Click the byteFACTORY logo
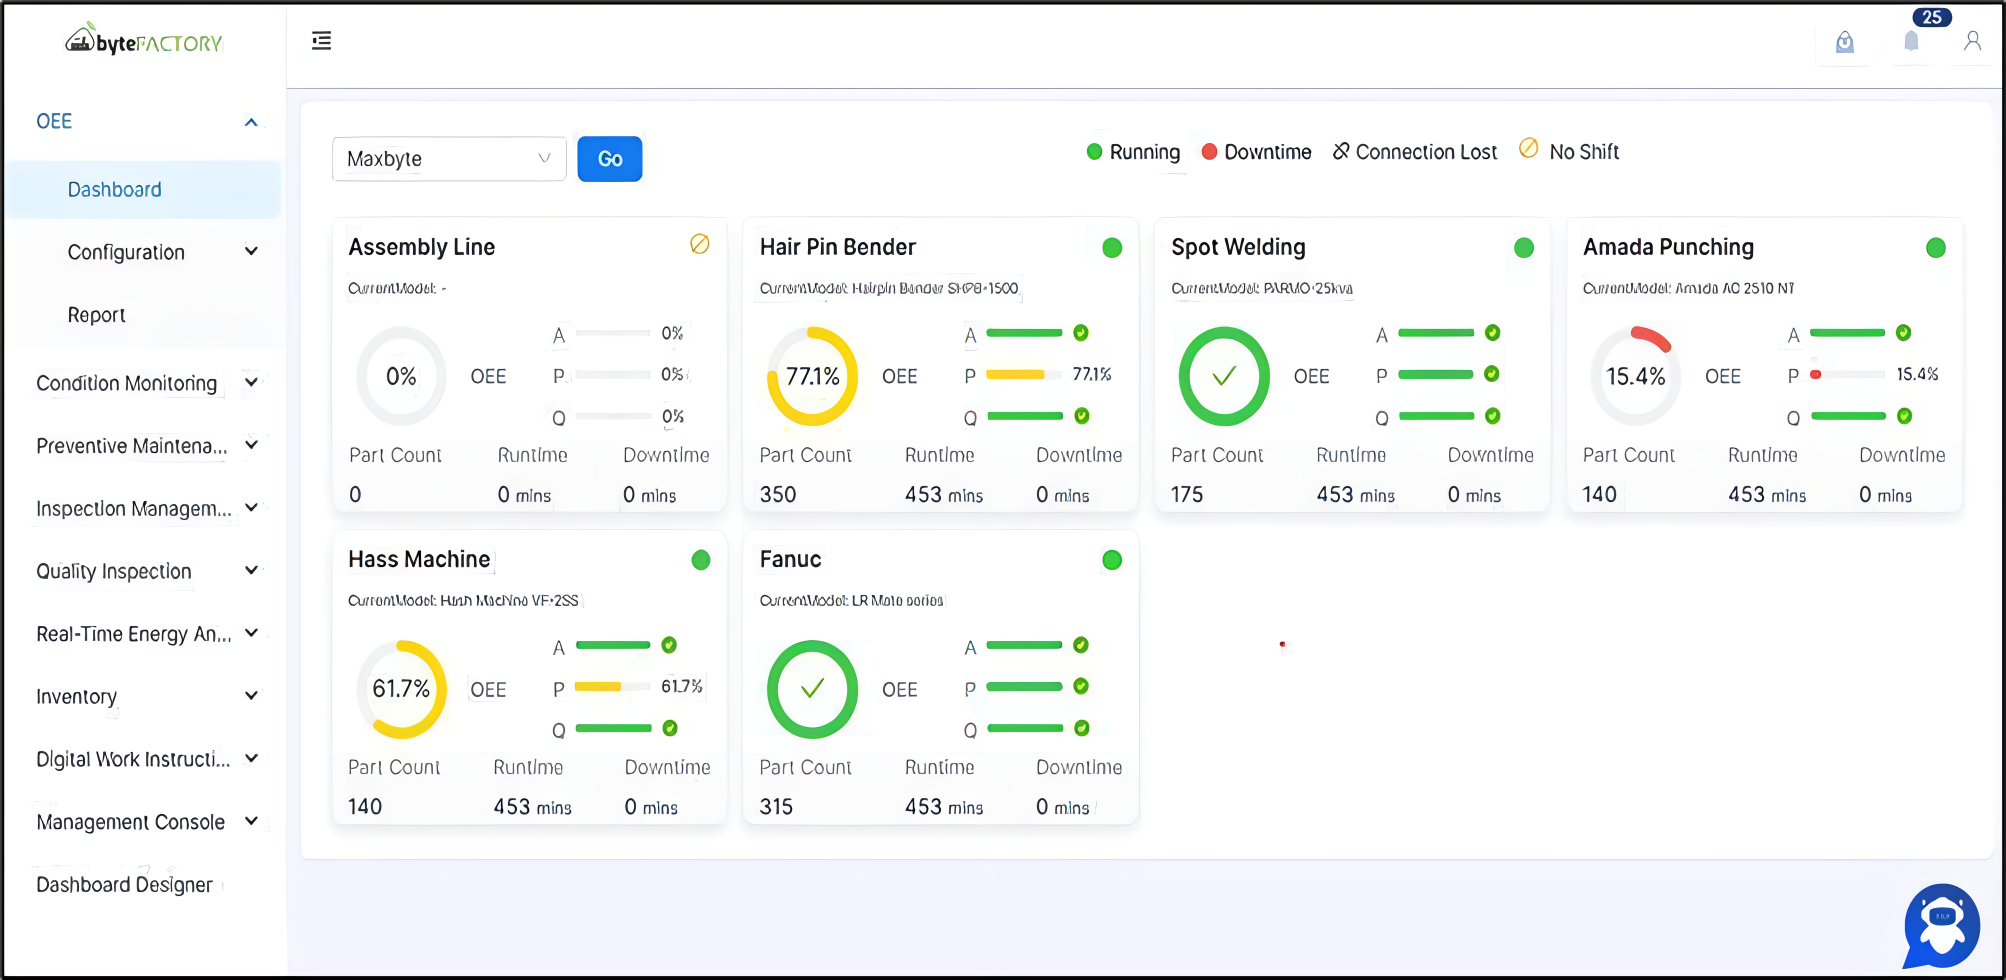The width and height of the screenshot is (2006, 980). (144, 41)
